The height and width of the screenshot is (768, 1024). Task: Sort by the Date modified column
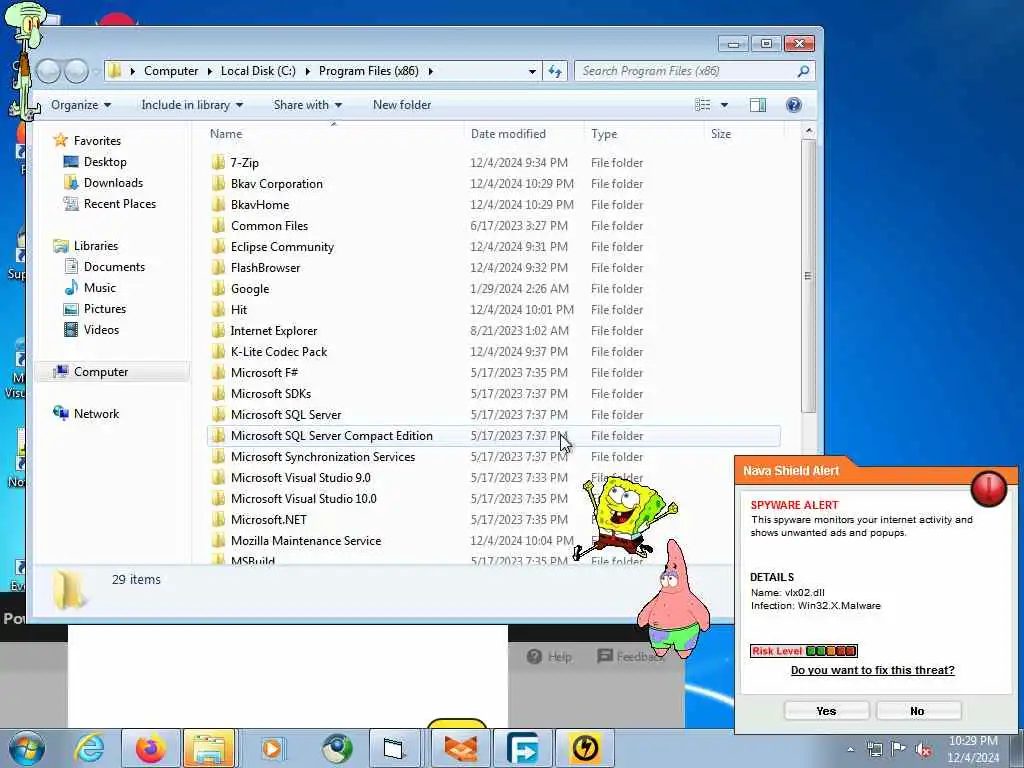pyautogui.click(x=508, y=134)
